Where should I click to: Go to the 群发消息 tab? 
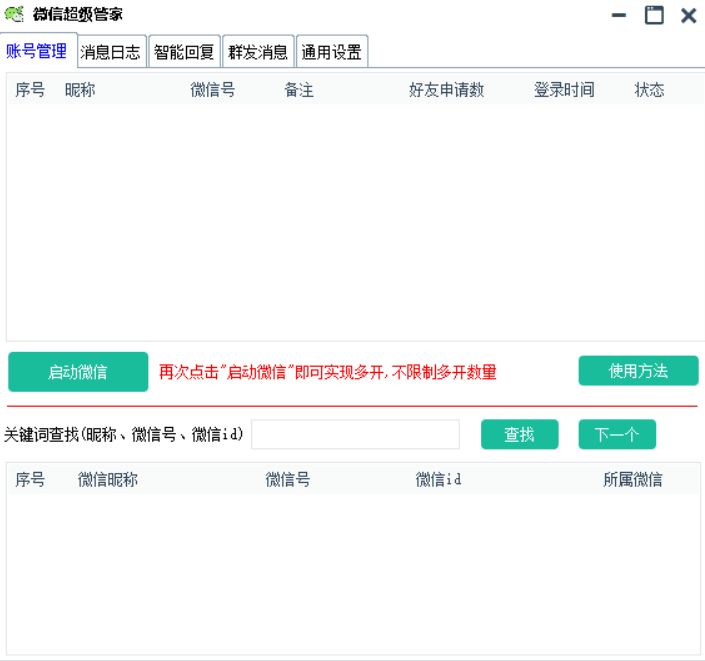point(258,52)
